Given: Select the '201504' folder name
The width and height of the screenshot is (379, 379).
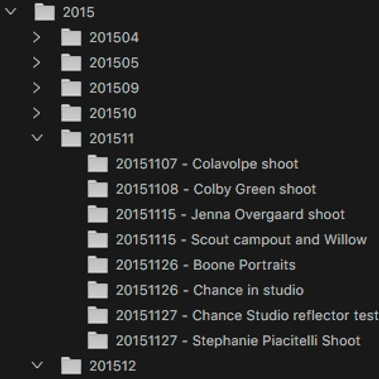Looking at the screenshot, I should (x=114, y=38).
